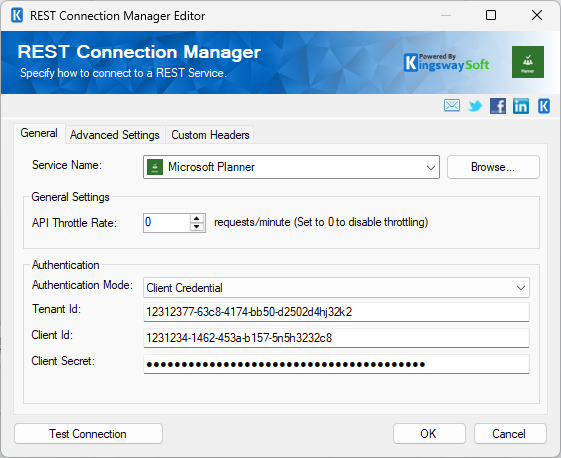Screen dimensions: 561x458
Task: Open the Advanced Settings tab
Action: point(115,135)
